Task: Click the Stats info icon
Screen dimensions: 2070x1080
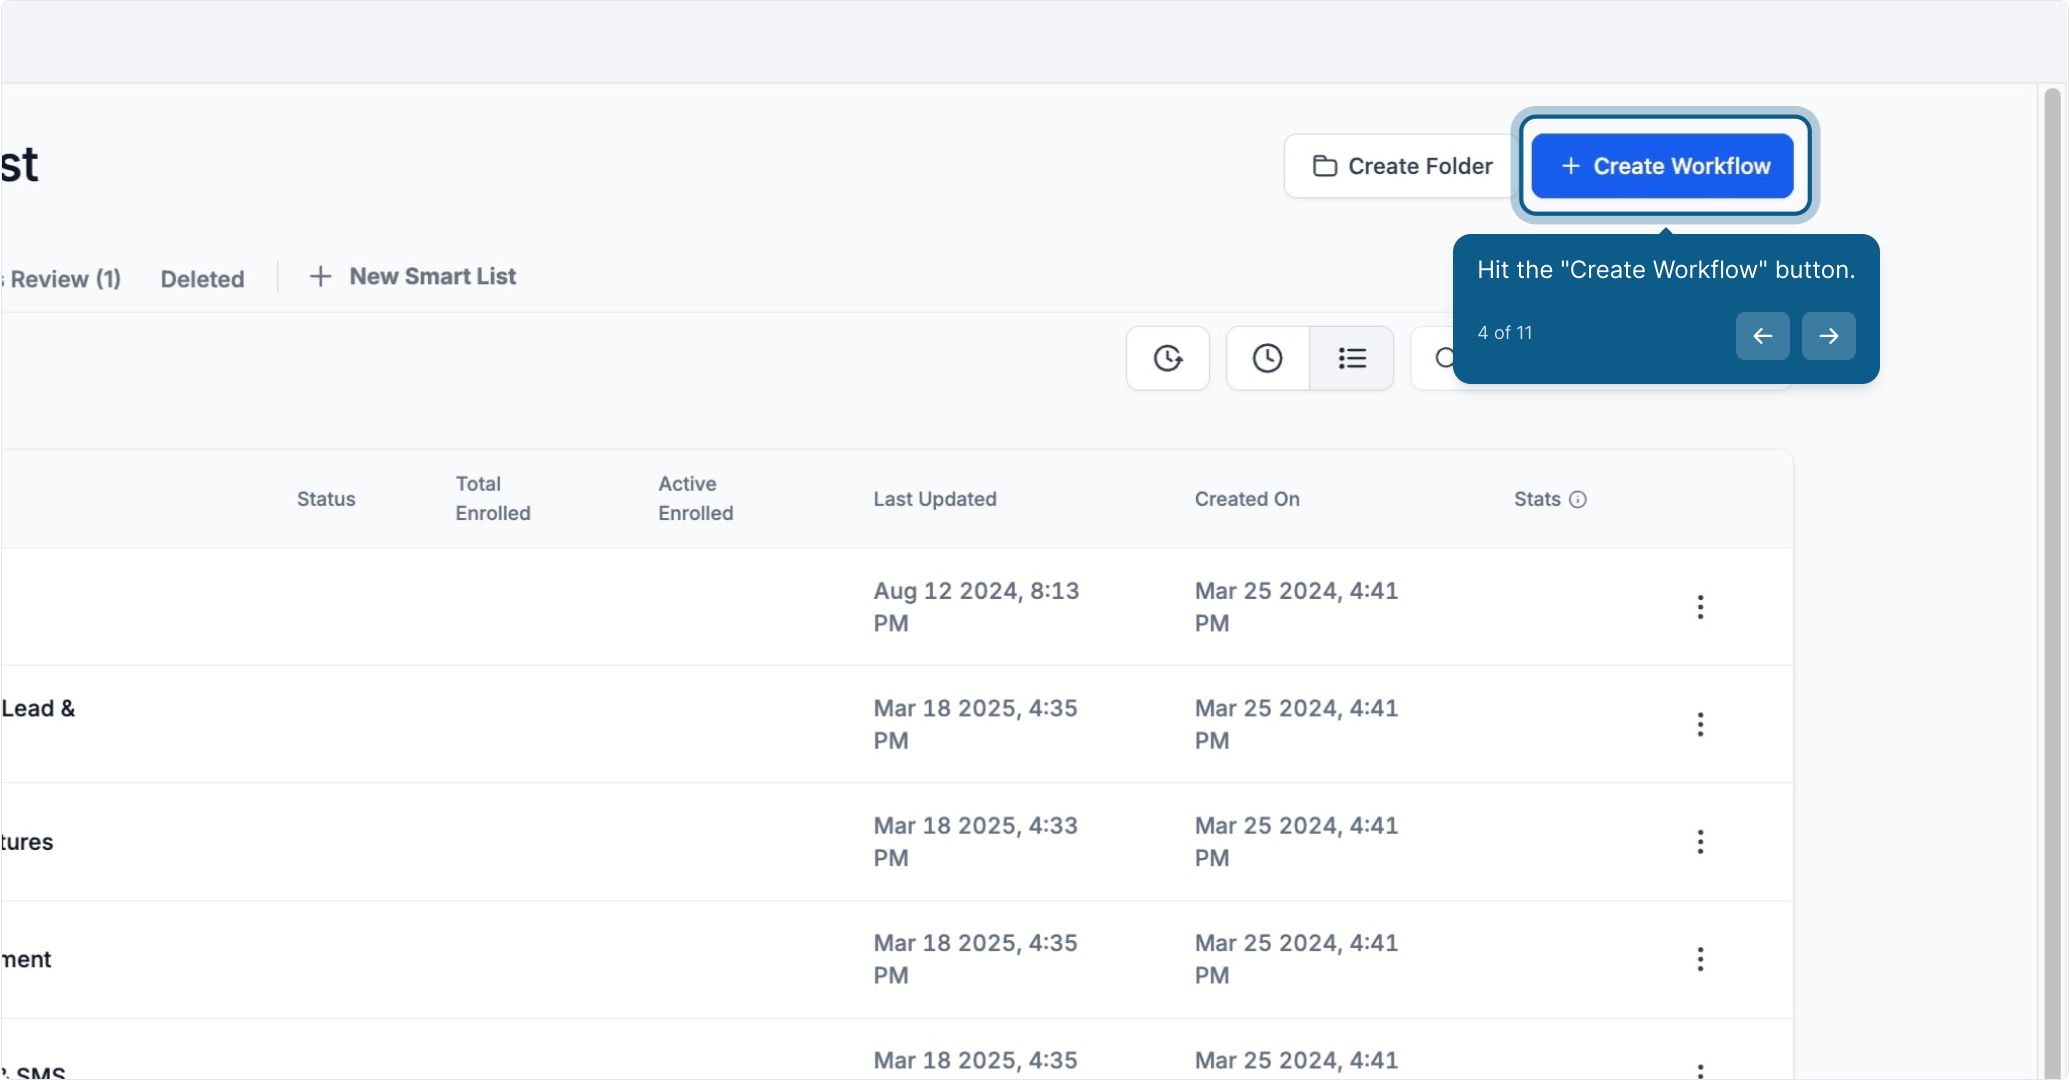Action: point(1577,499)
